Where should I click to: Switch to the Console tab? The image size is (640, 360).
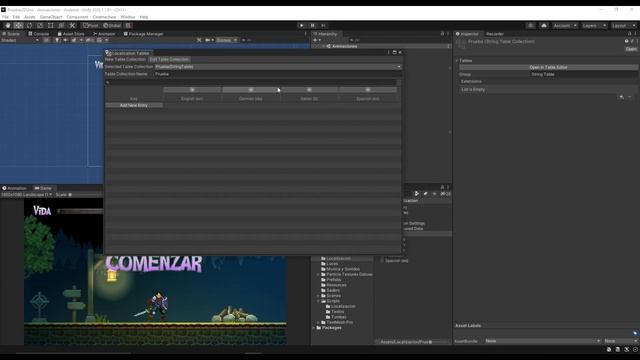click(x=39, y=34)
